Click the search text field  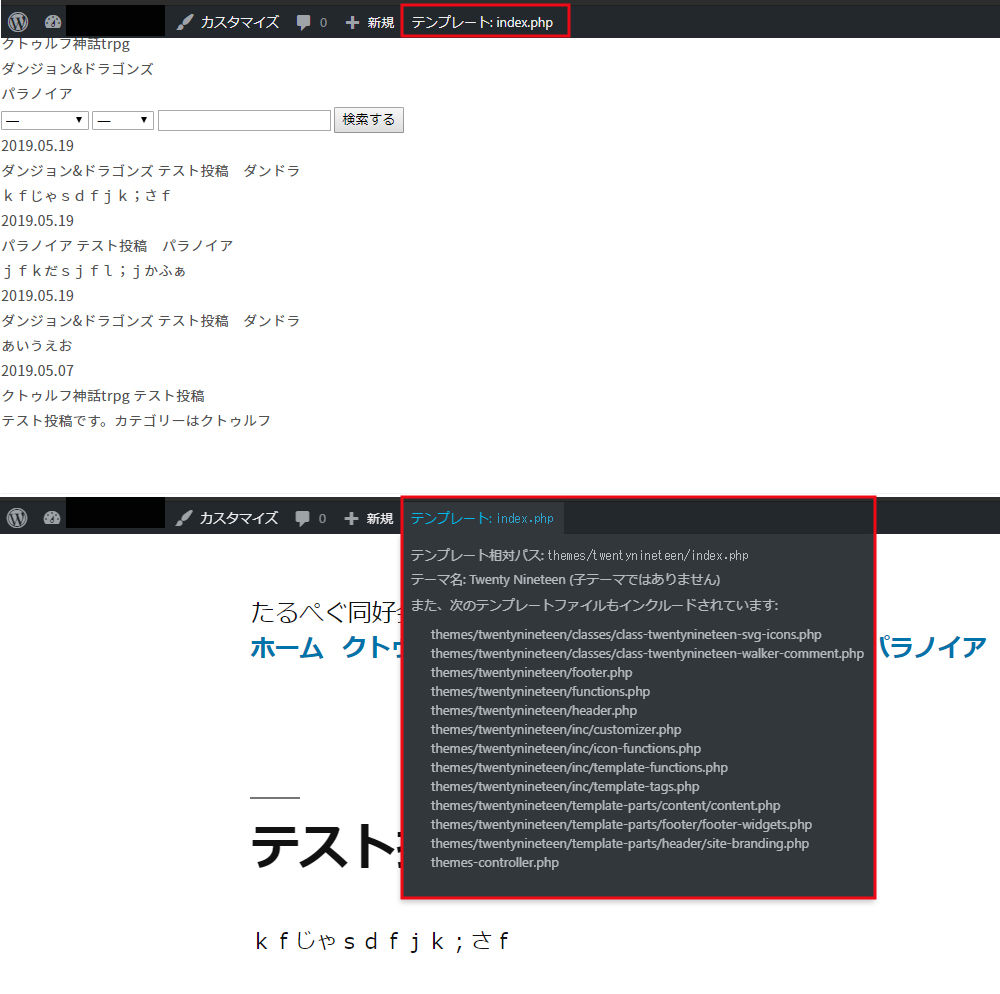244,120
